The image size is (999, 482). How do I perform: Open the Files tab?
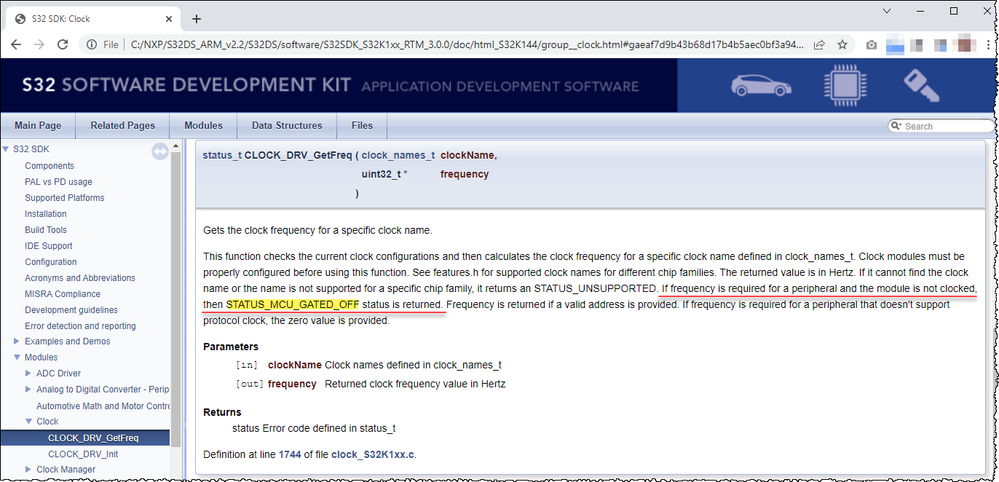pos(362,125)
